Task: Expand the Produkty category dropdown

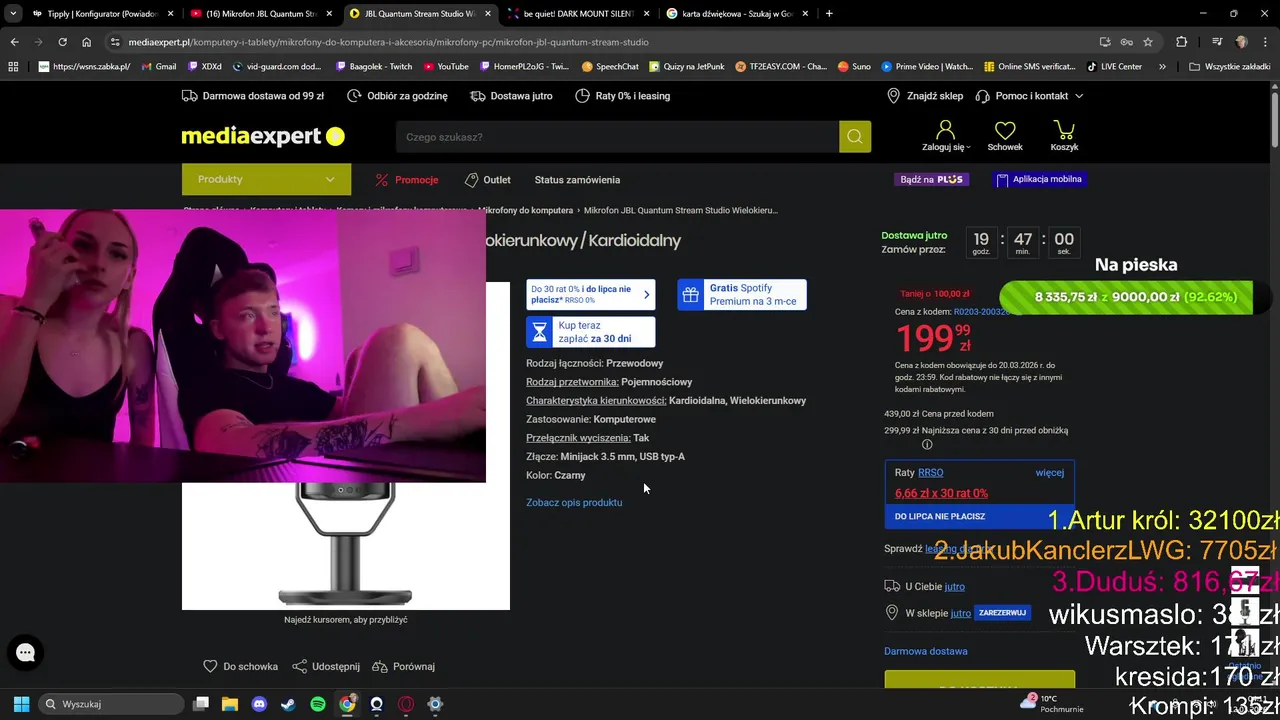Action: pos(266,179)
